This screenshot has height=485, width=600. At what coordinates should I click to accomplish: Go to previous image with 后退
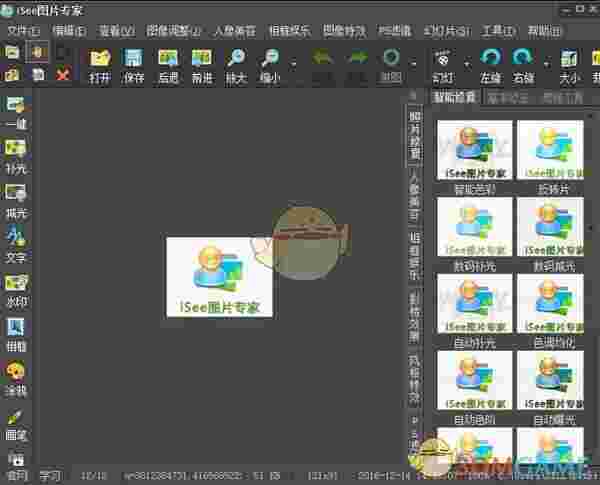(168, 66)
